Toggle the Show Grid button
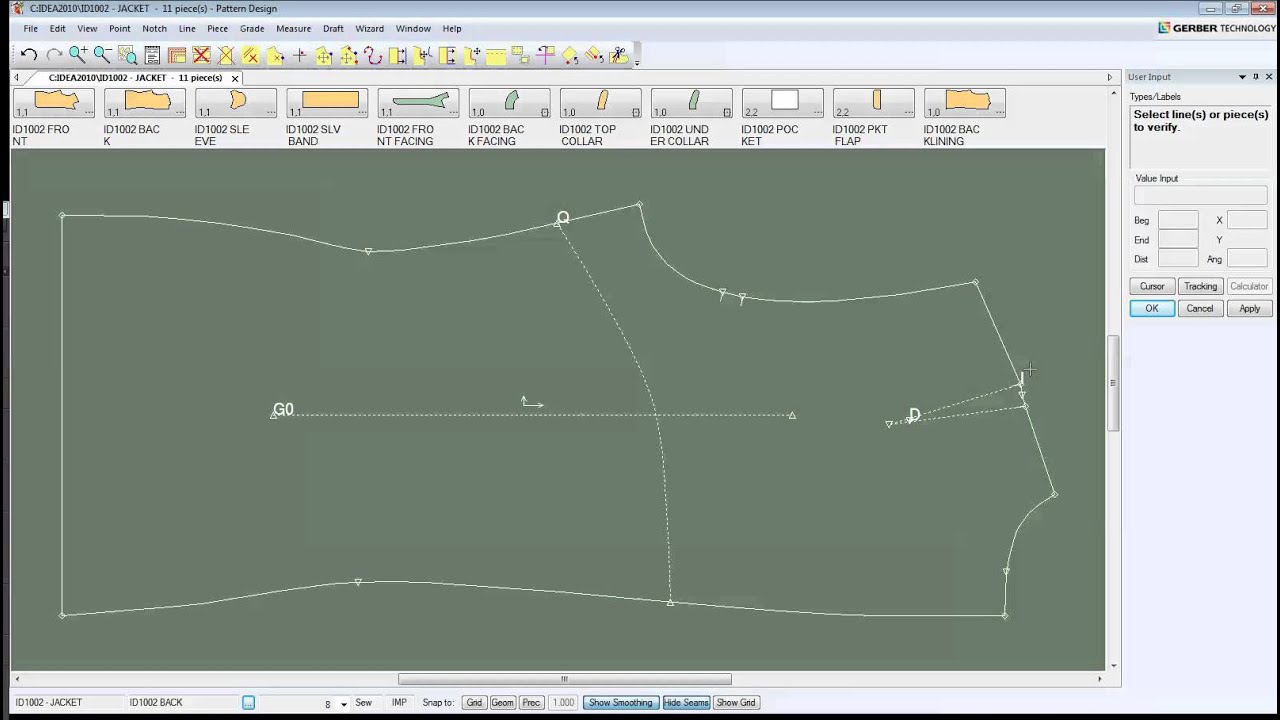Screen dimensions: 1280x720 pyautogui.click(x=736, y=703)
